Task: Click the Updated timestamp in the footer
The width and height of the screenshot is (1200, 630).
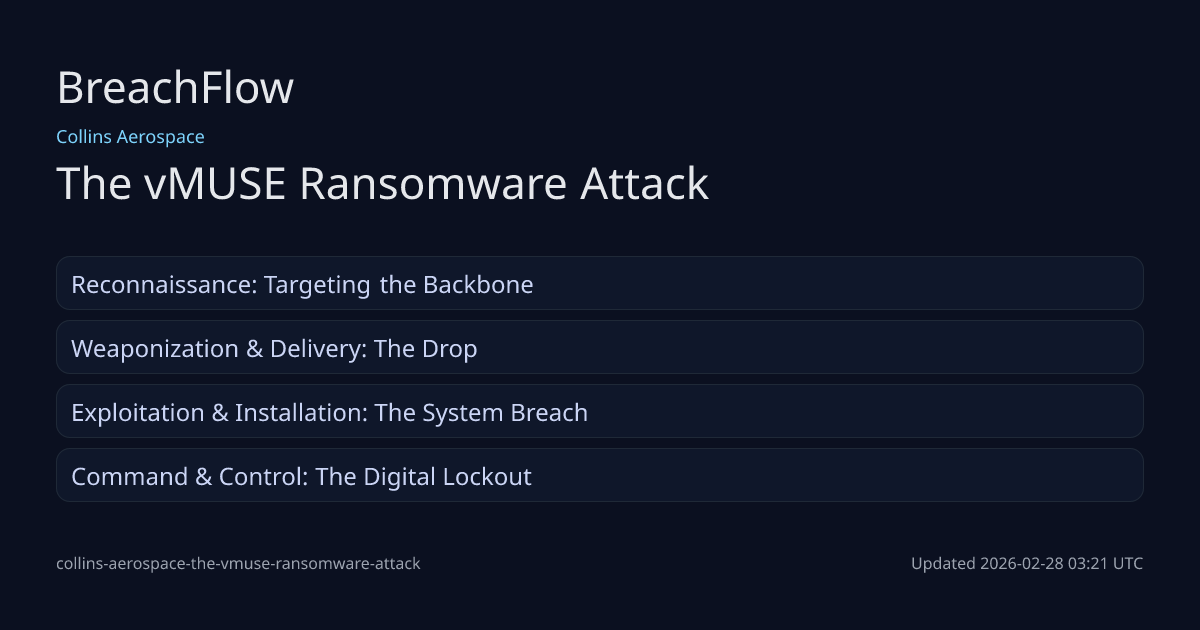Action: click(1026, 564)
